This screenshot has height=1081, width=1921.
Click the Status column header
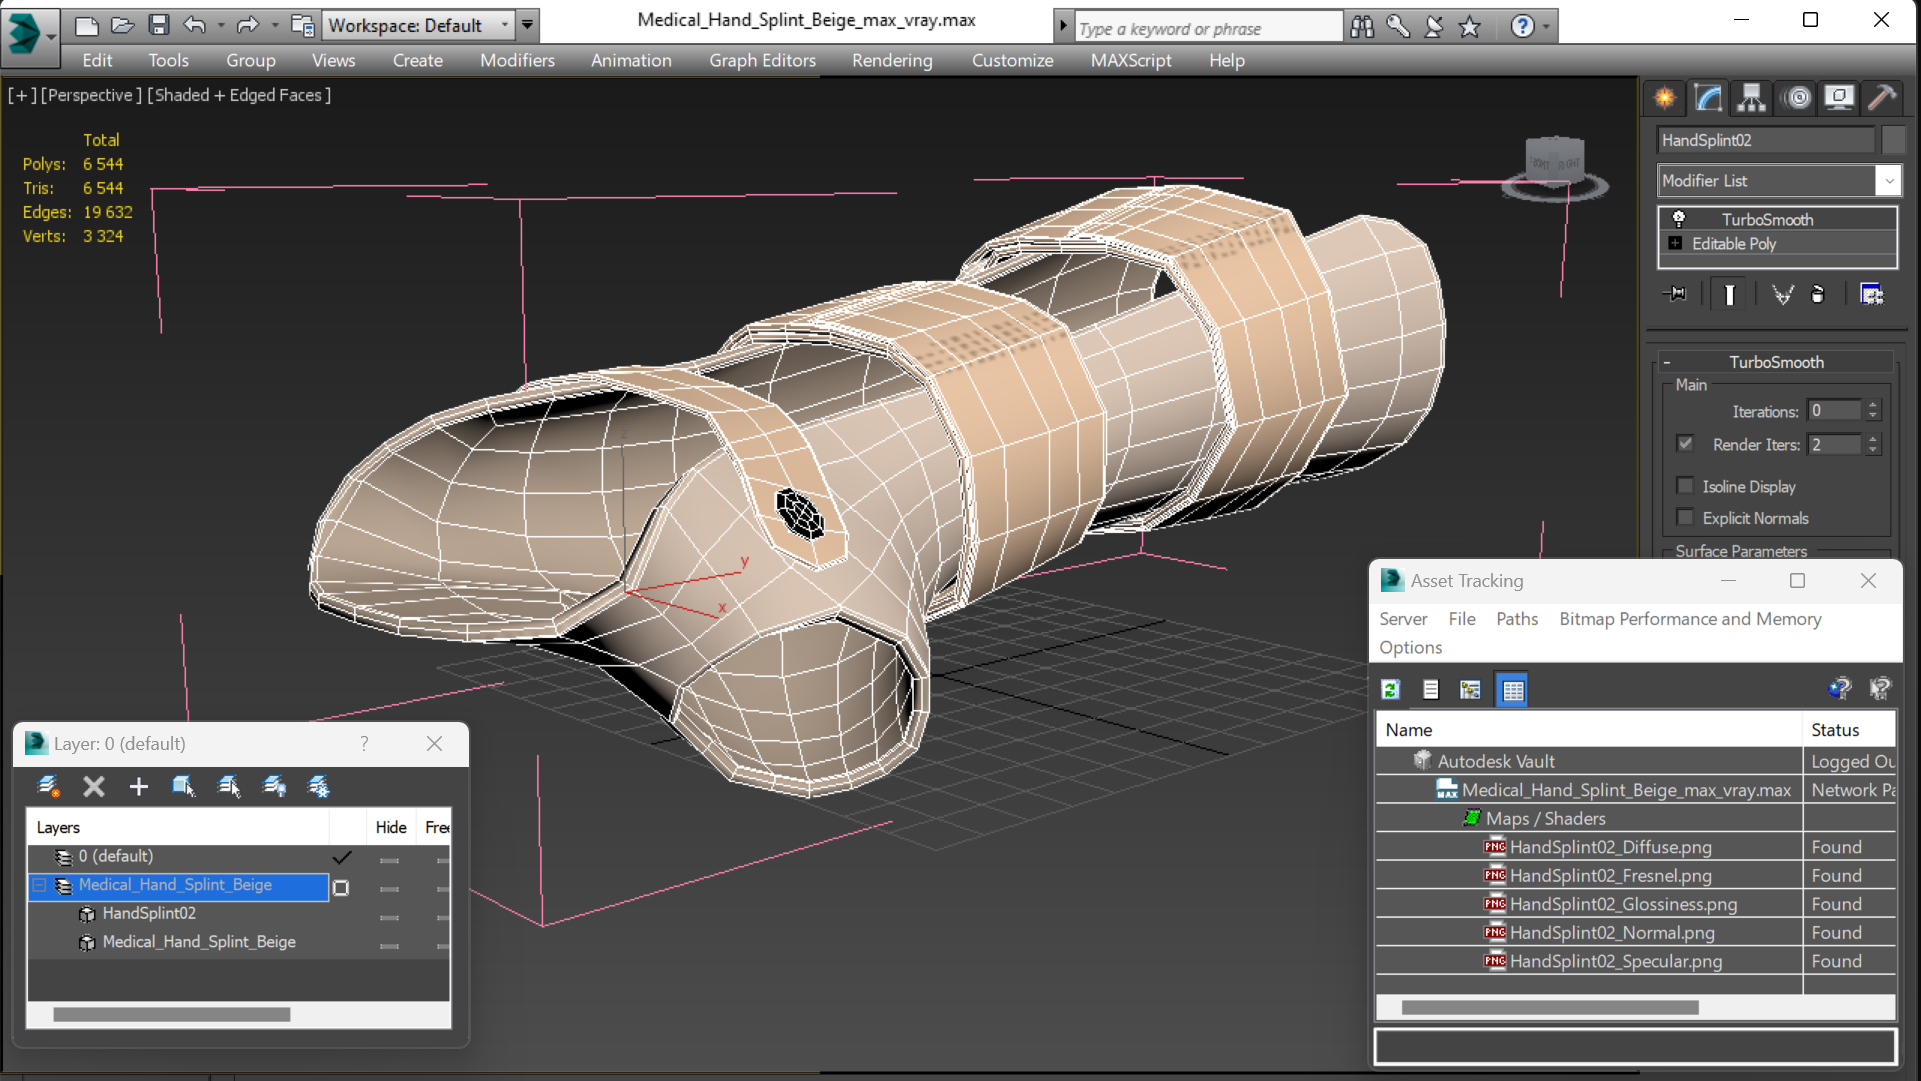coord(1849,730)
